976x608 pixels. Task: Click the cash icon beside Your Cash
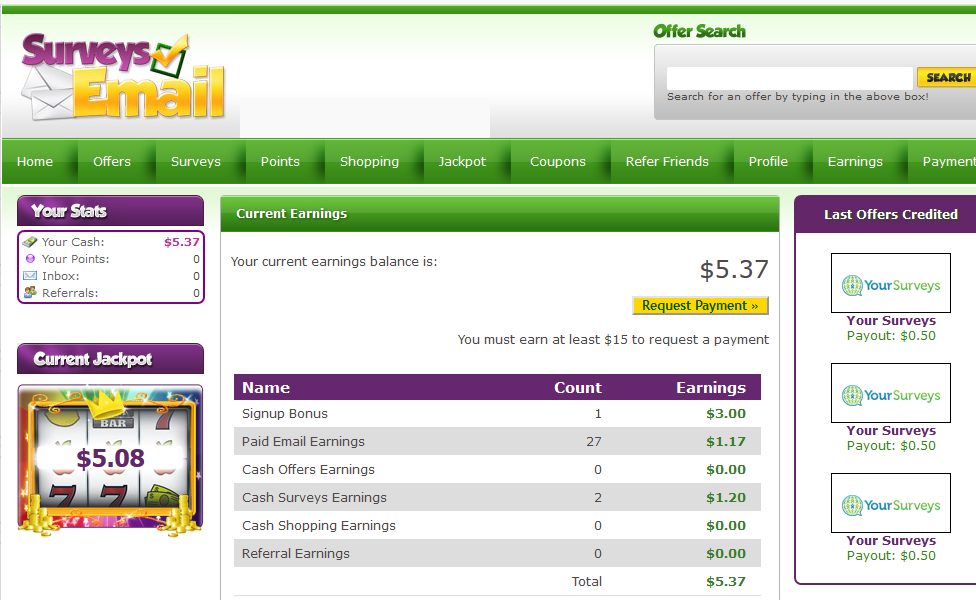click(30, 242)
